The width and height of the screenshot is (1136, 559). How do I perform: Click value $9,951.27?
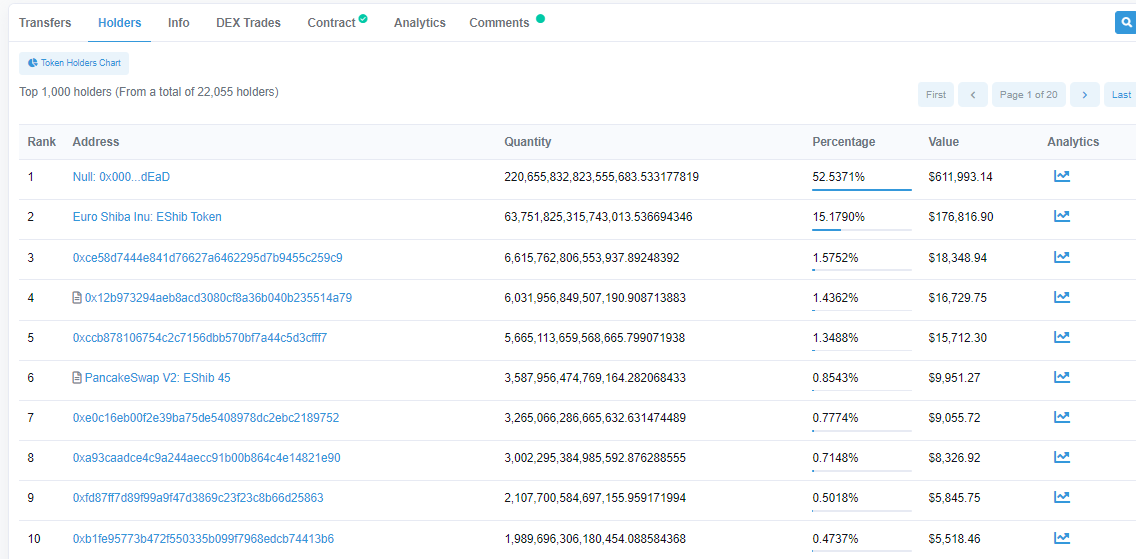954,377
